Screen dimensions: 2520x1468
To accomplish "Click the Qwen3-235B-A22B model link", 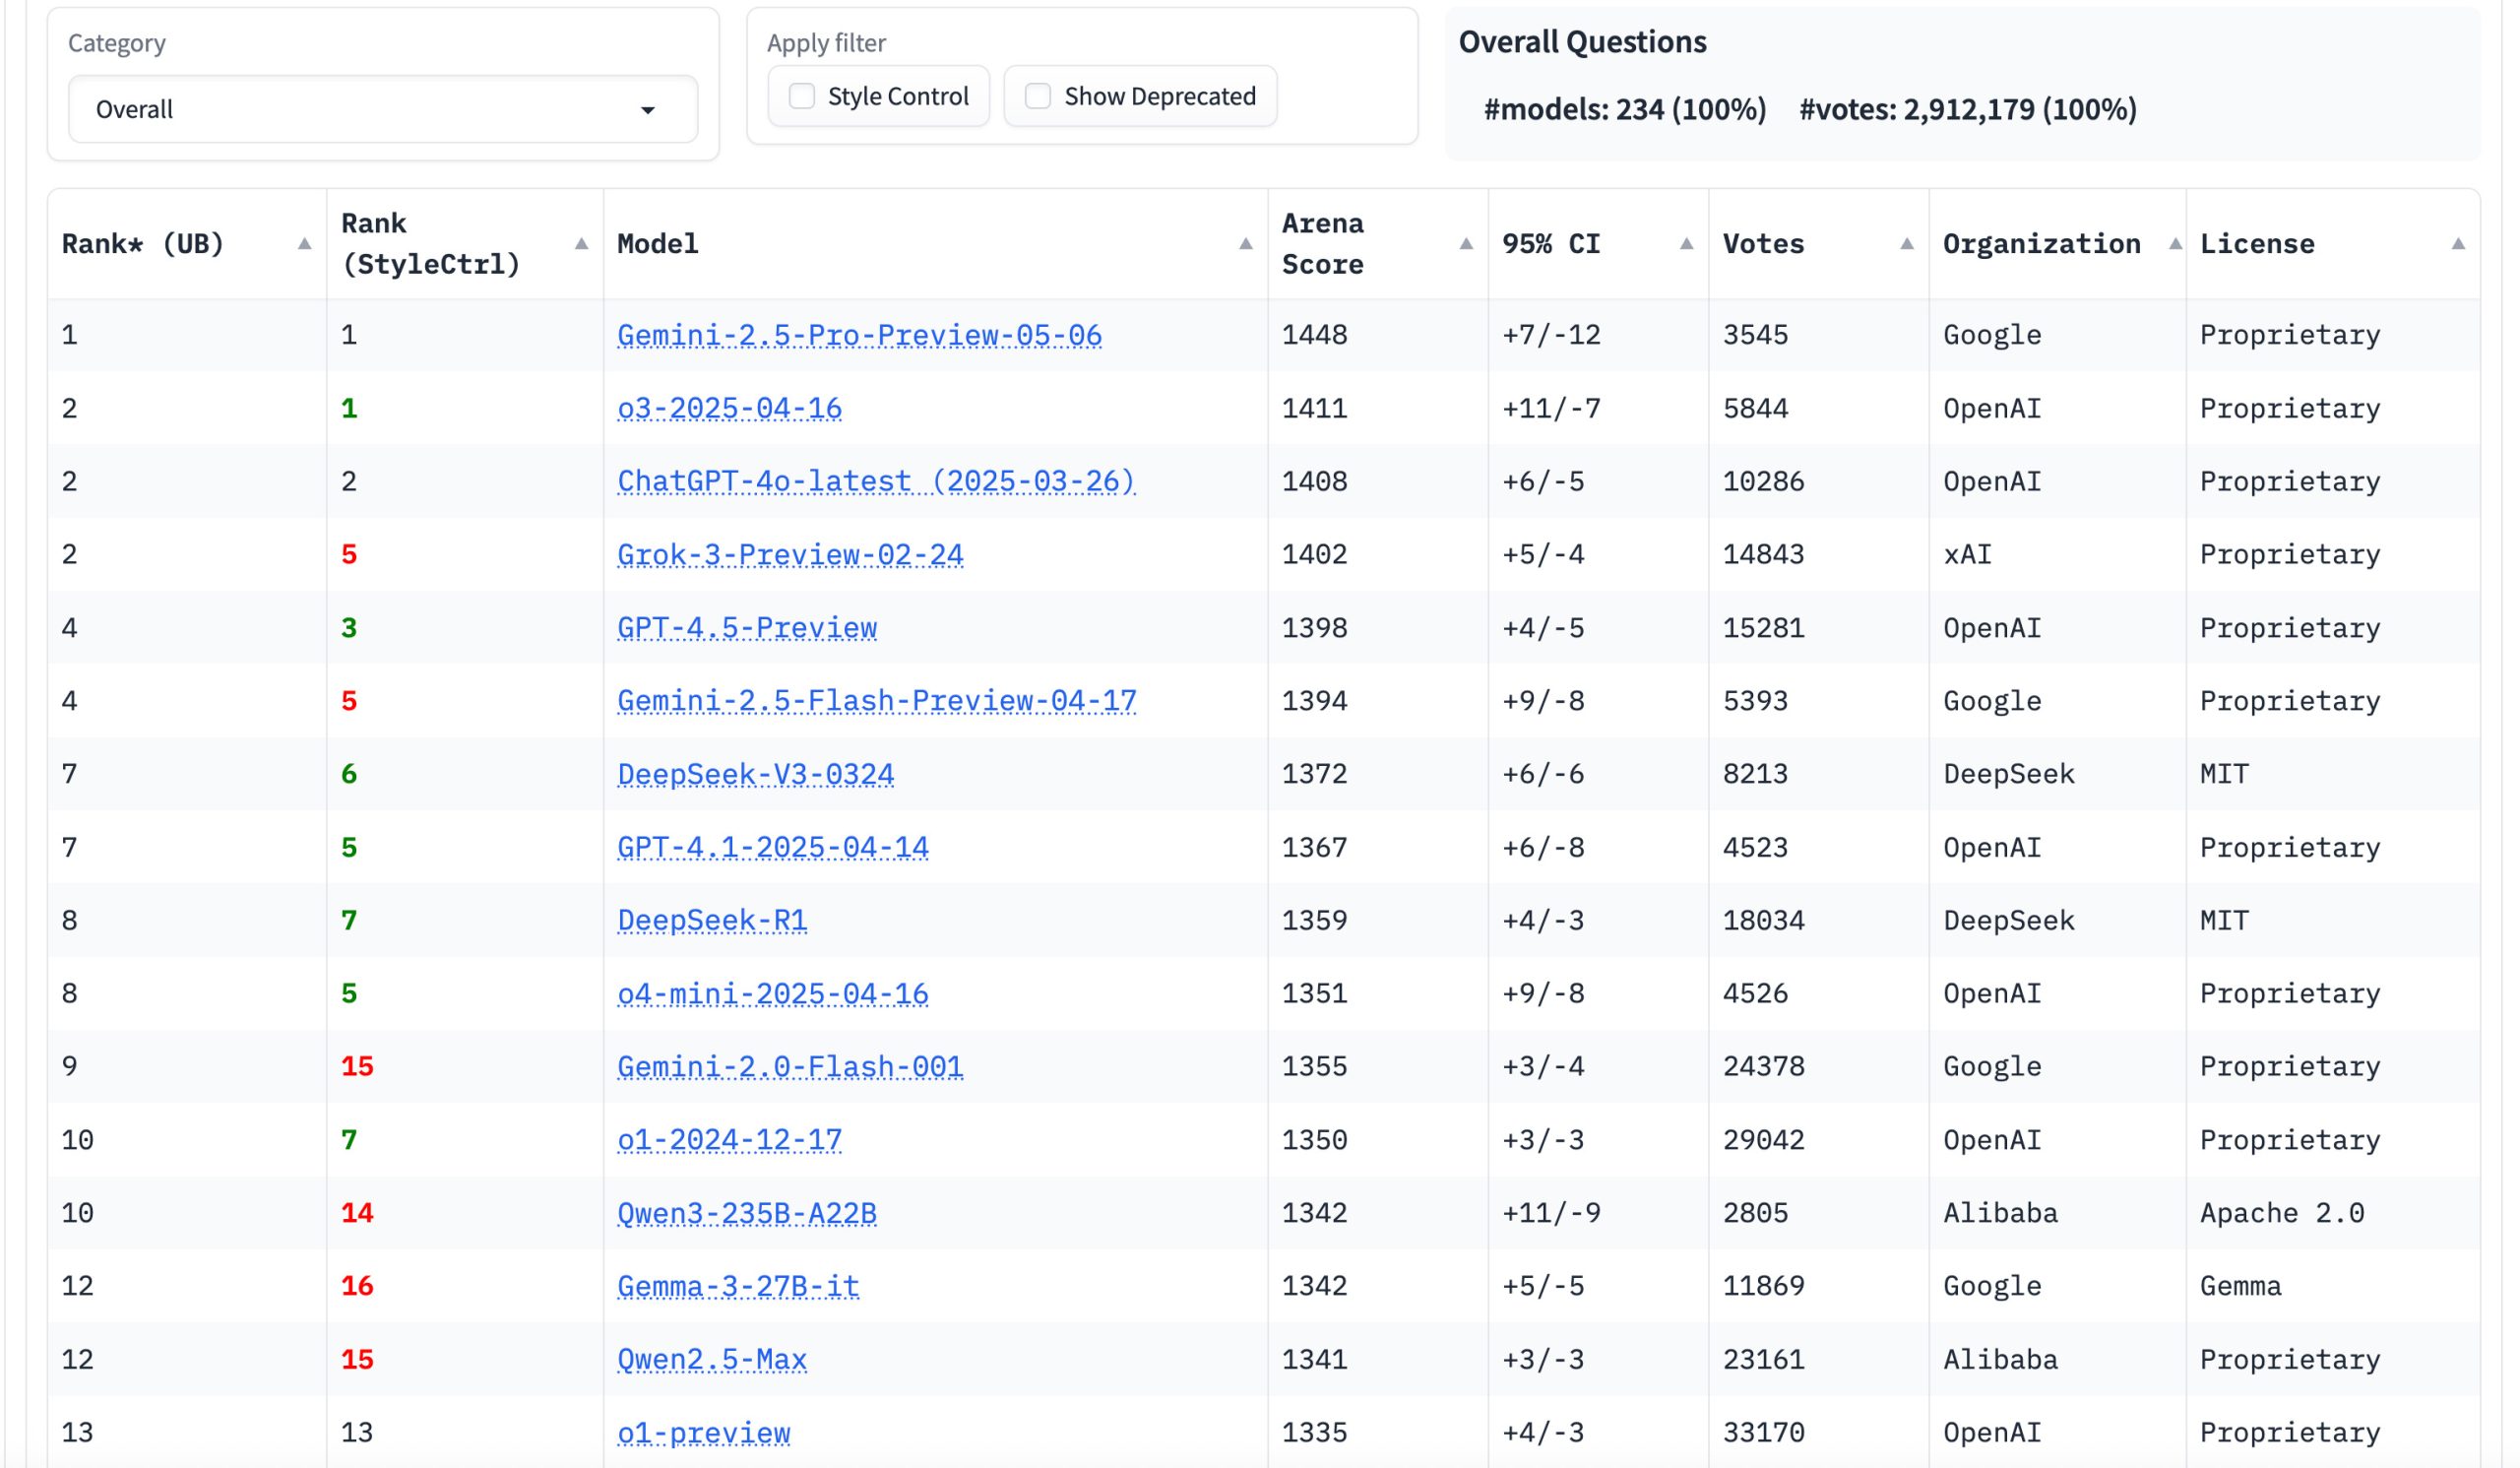I will point(746,1213).
